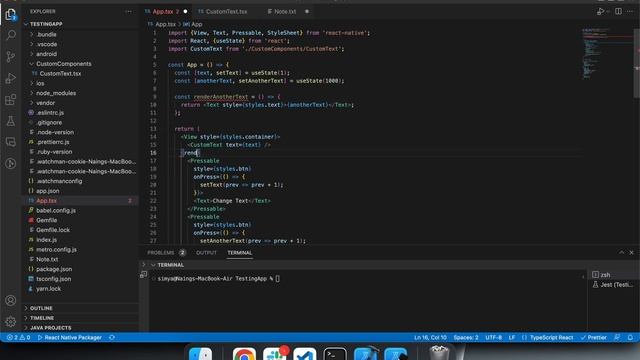The height and width of the screenshot is (360, 640).
Task: Switch to the CustomText.tsx editor tab
Action: coord(227,11)
